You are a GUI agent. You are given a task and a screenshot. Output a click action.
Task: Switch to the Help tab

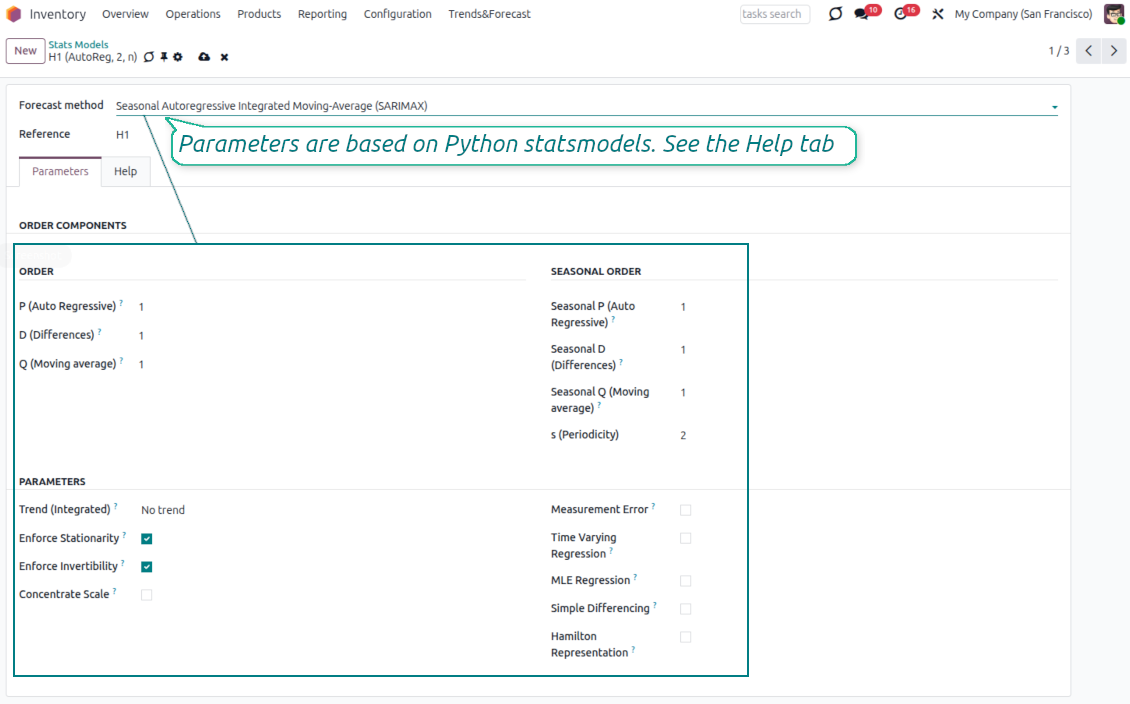(x=125, y=172)
